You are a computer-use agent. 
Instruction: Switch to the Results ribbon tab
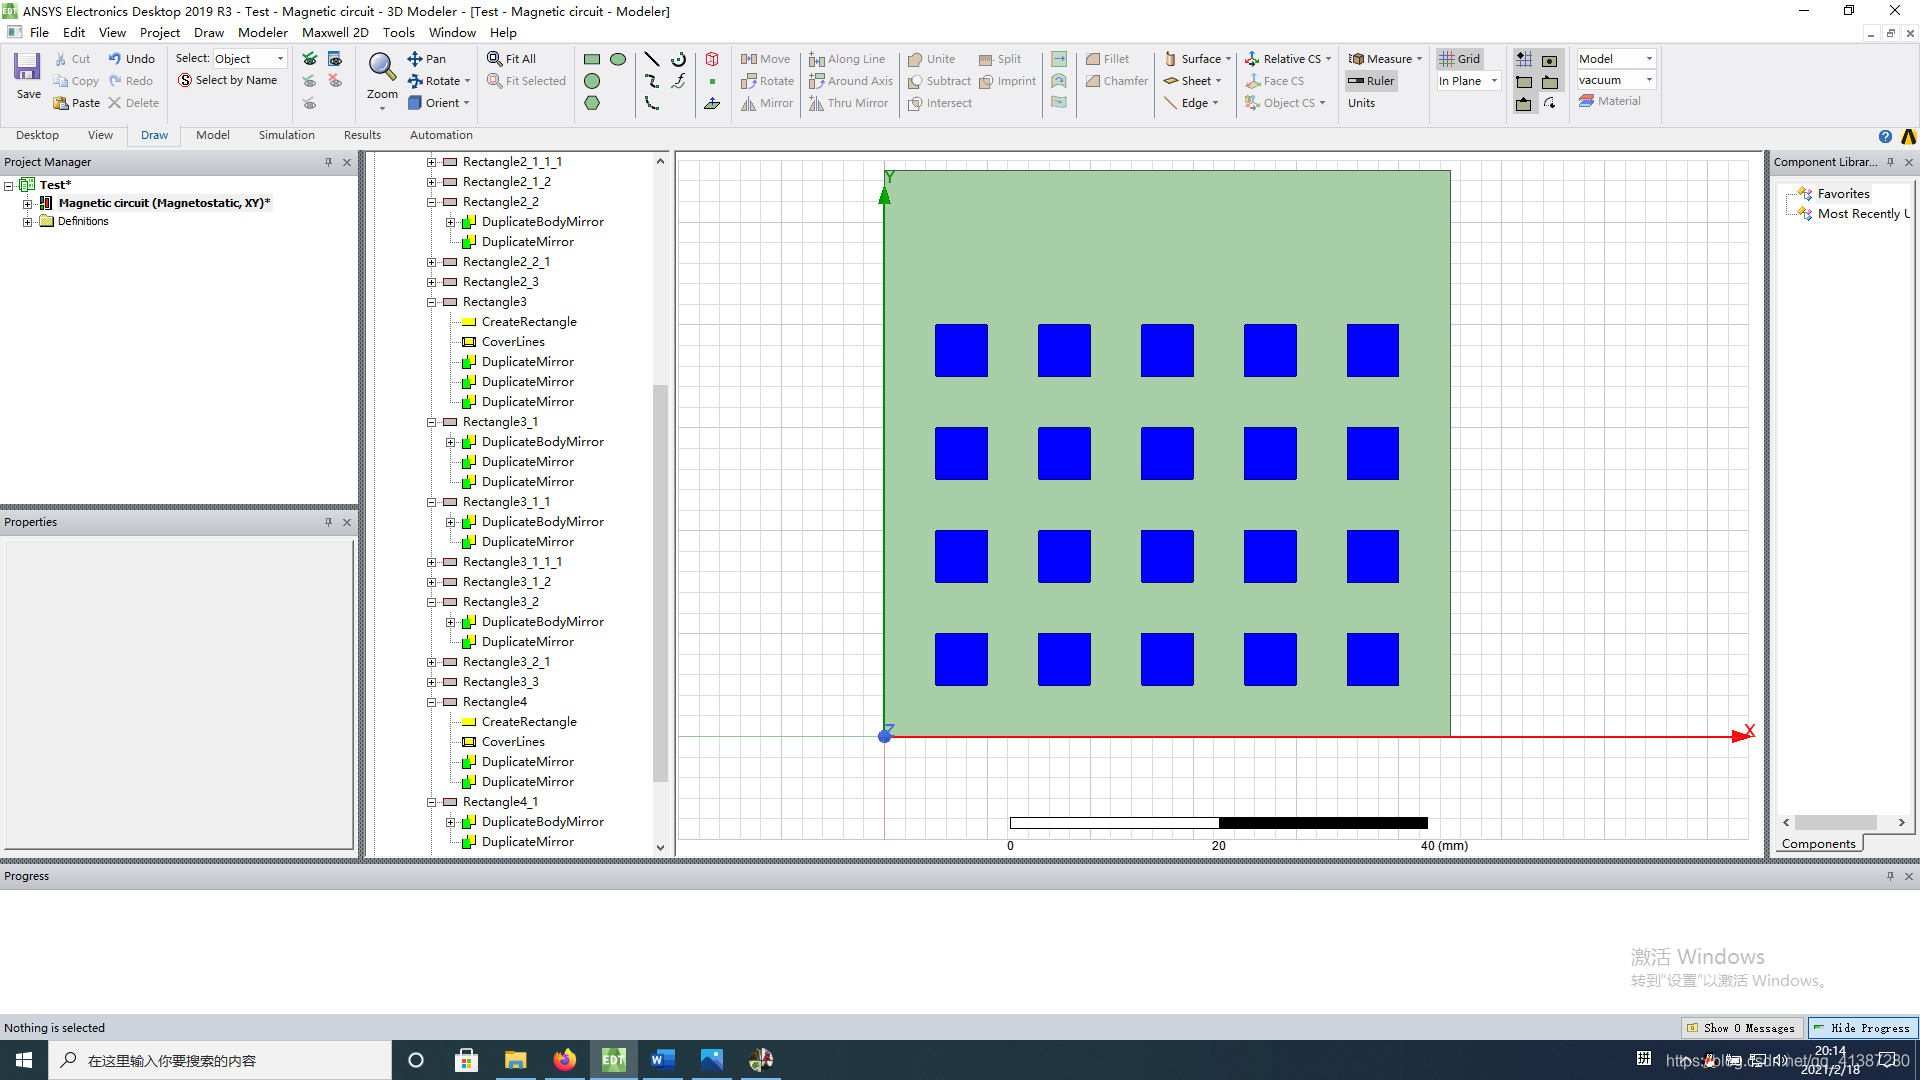point(362,135)
